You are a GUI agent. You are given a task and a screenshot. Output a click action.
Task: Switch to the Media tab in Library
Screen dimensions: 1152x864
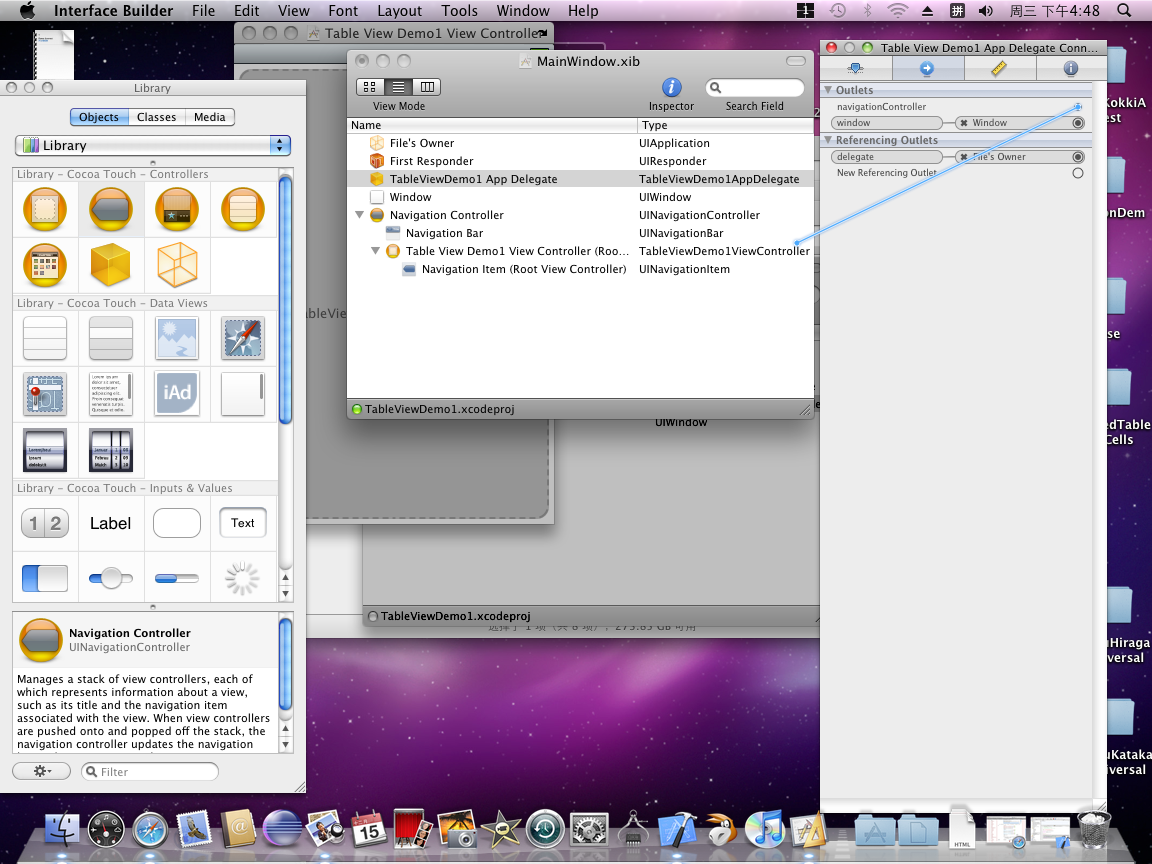click(x=209, y=117)
